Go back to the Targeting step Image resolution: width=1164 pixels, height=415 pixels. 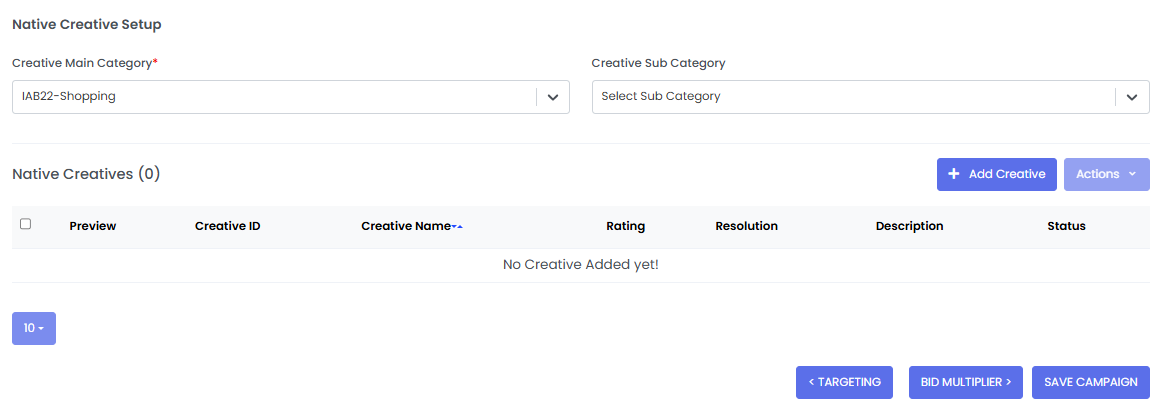pos(844,382)
